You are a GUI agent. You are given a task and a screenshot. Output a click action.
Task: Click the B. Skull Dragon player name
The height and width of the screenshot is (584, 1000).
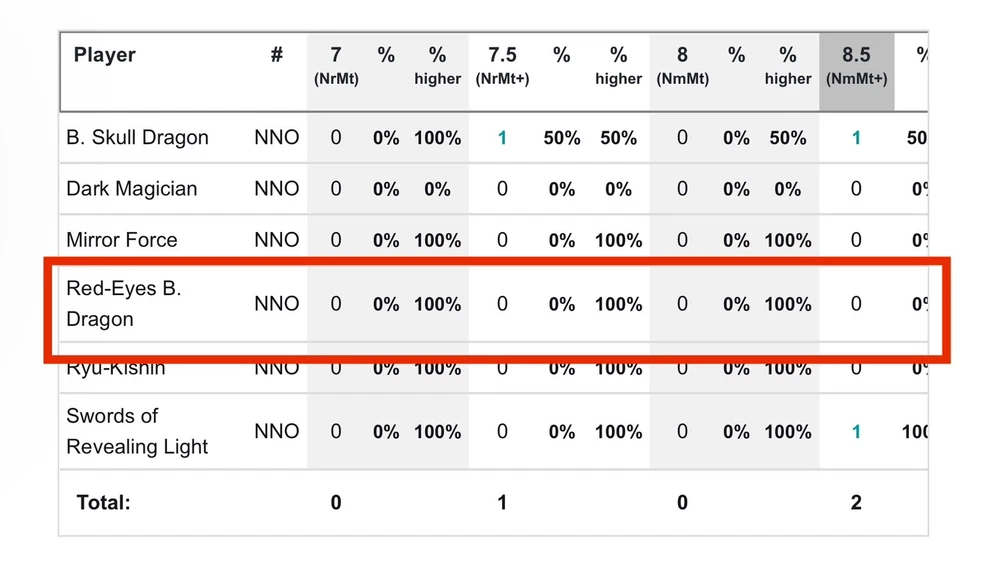(137, 138)
